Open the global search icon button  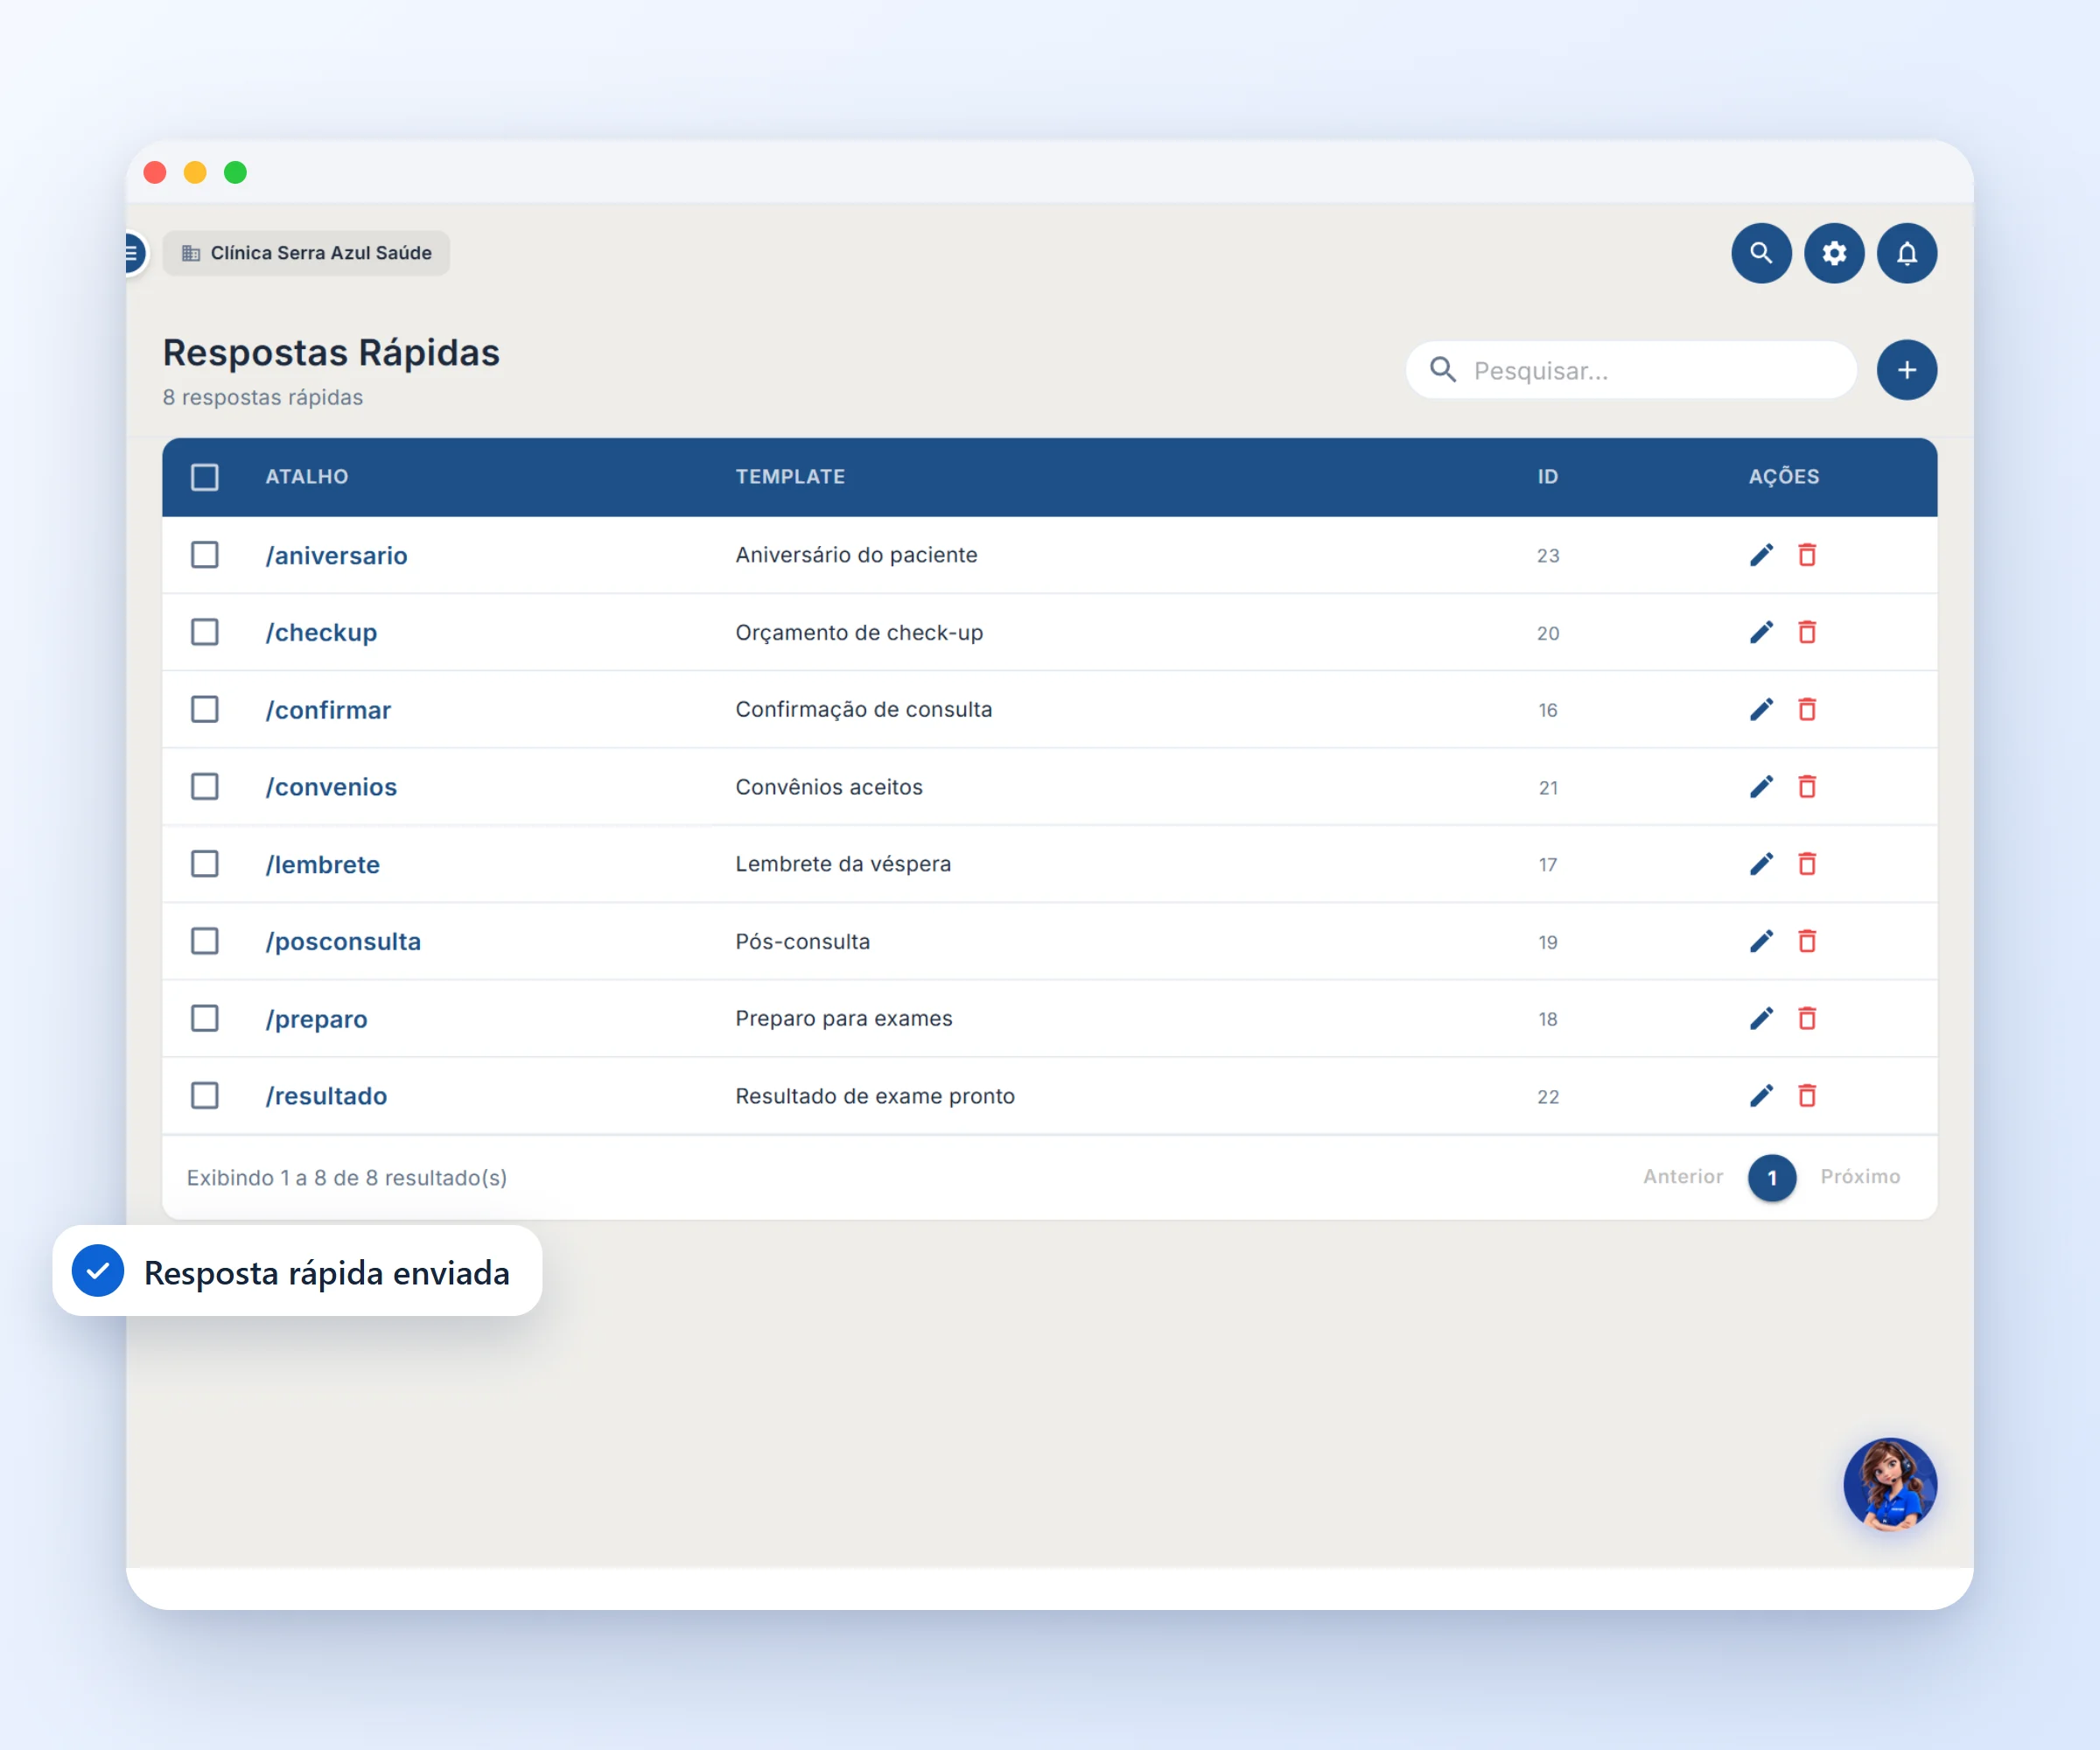(x=1761, y=253)
